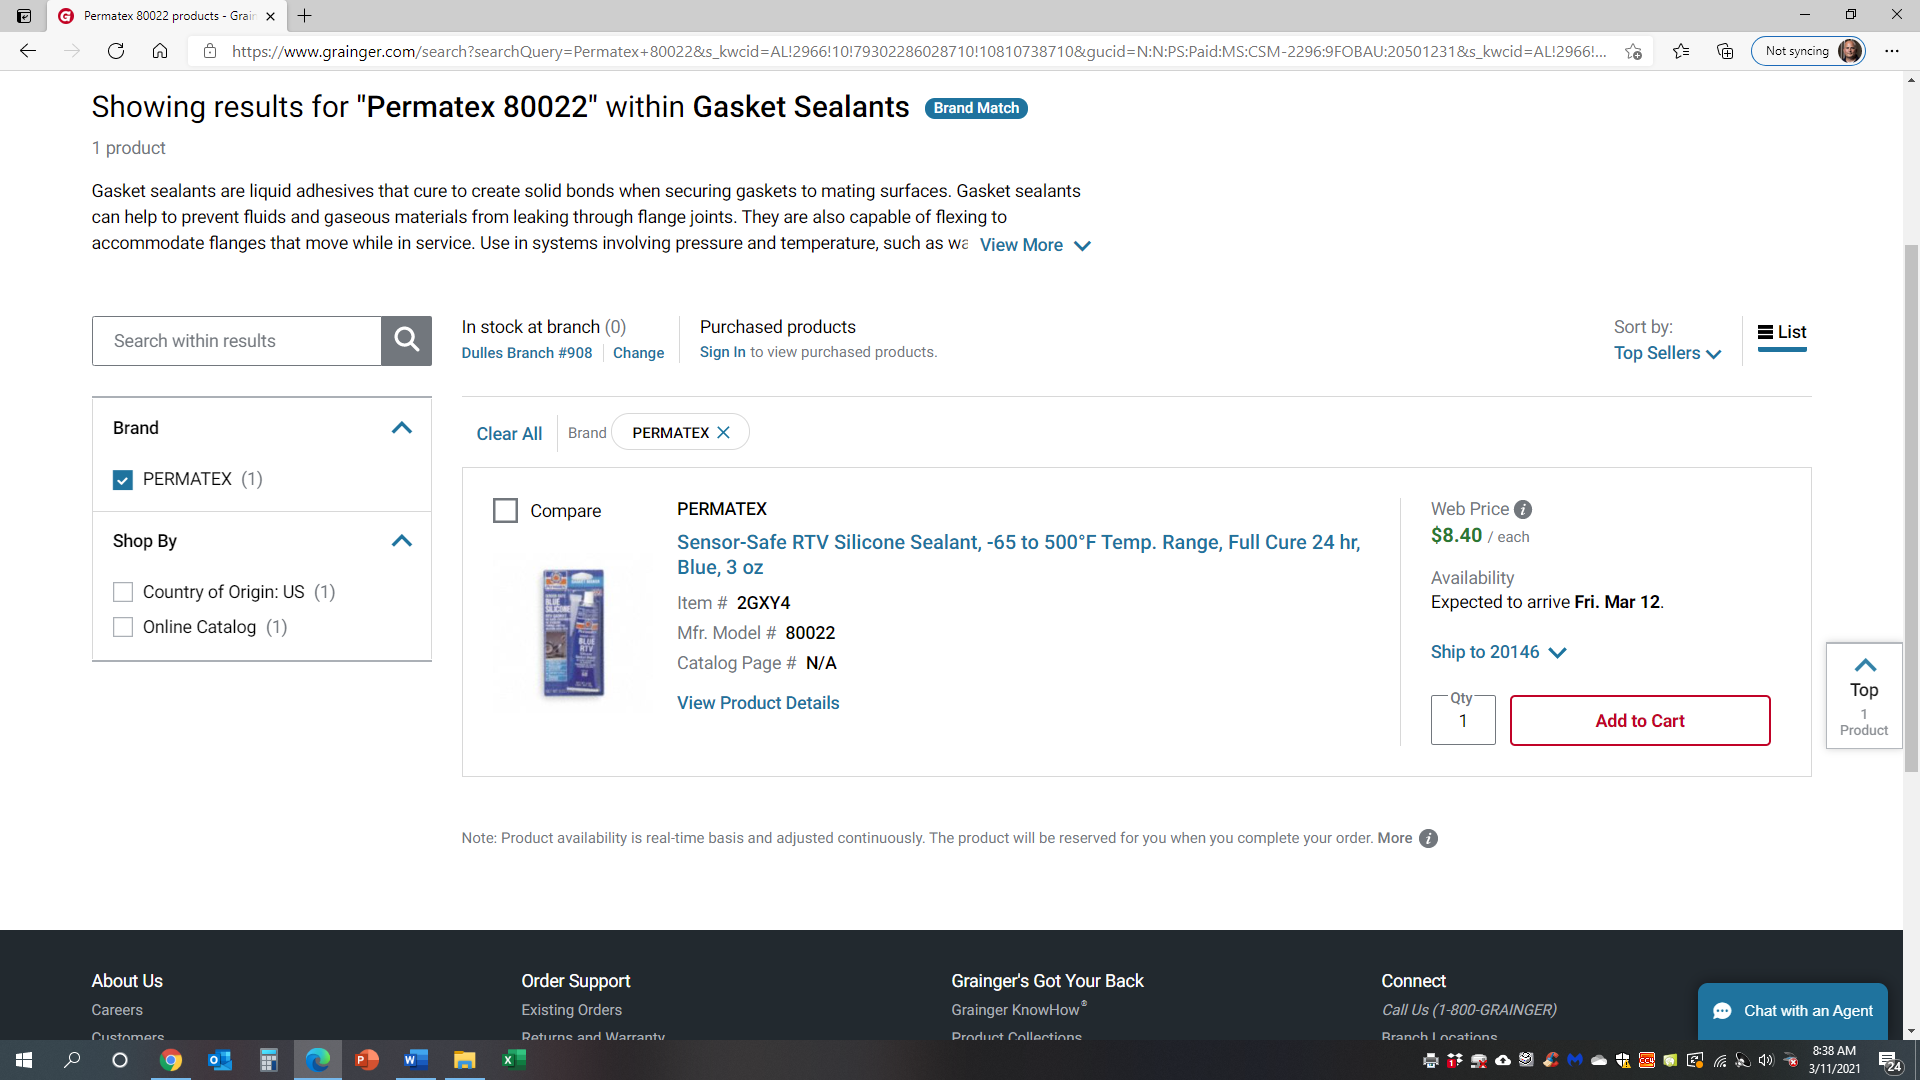Open the Top Sellers sort dropdown
The image size is (1920, 1080).
pyautogui.click(x=1667, y=354)
